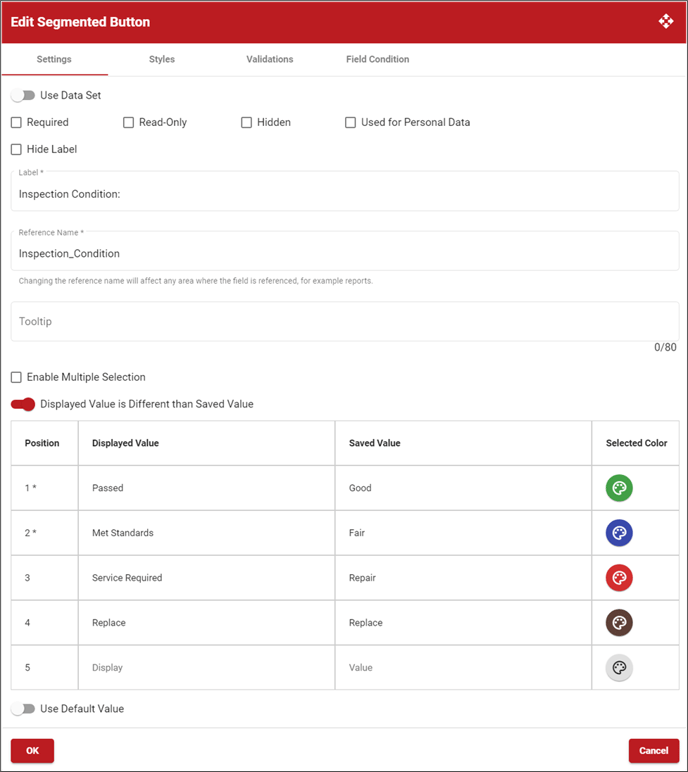Switch to the Styles tab
The height and width of the screenshot is (772, 688).
pos(162,59)
